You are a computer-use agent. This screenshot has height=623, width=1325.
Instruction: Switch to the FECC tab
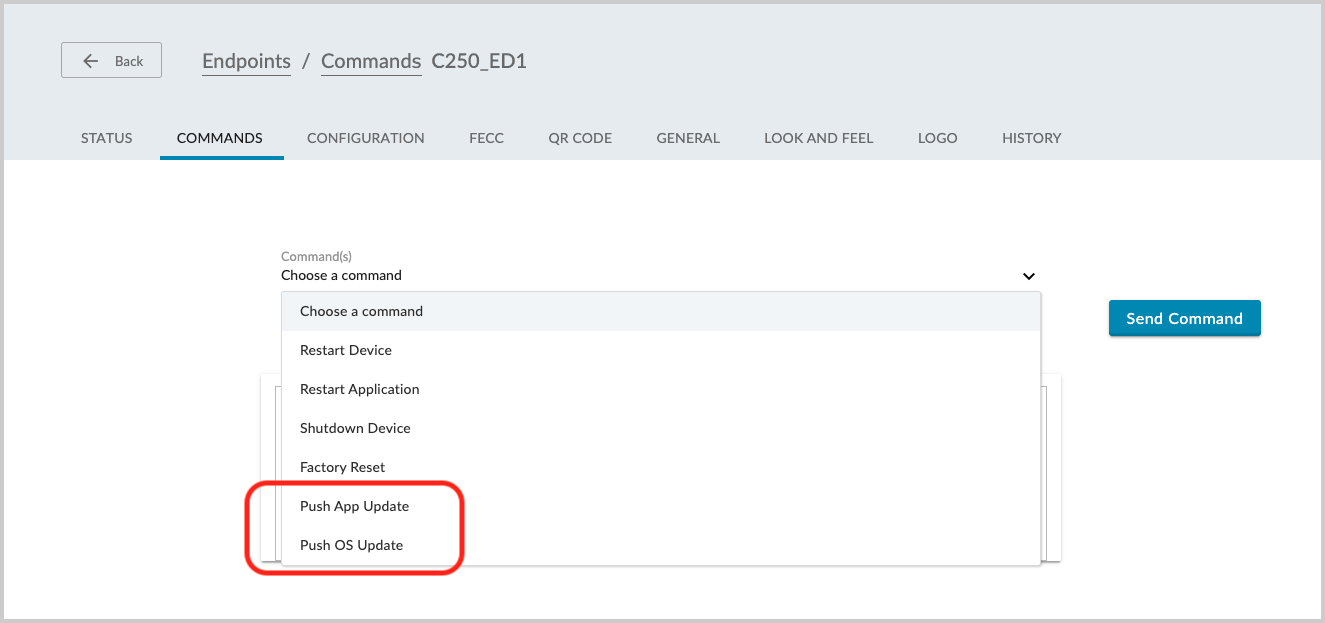487,138
